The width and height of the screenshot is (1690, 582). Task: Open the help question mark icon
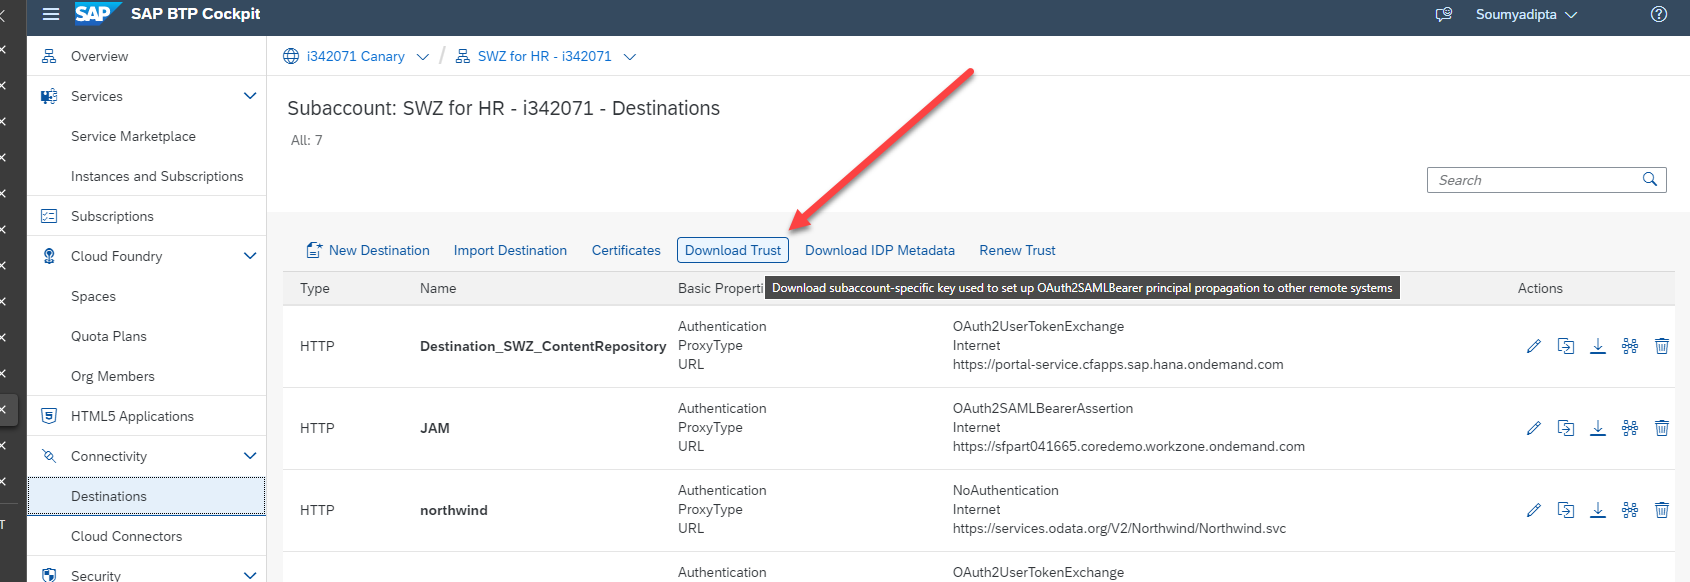tap(1659, 14)
